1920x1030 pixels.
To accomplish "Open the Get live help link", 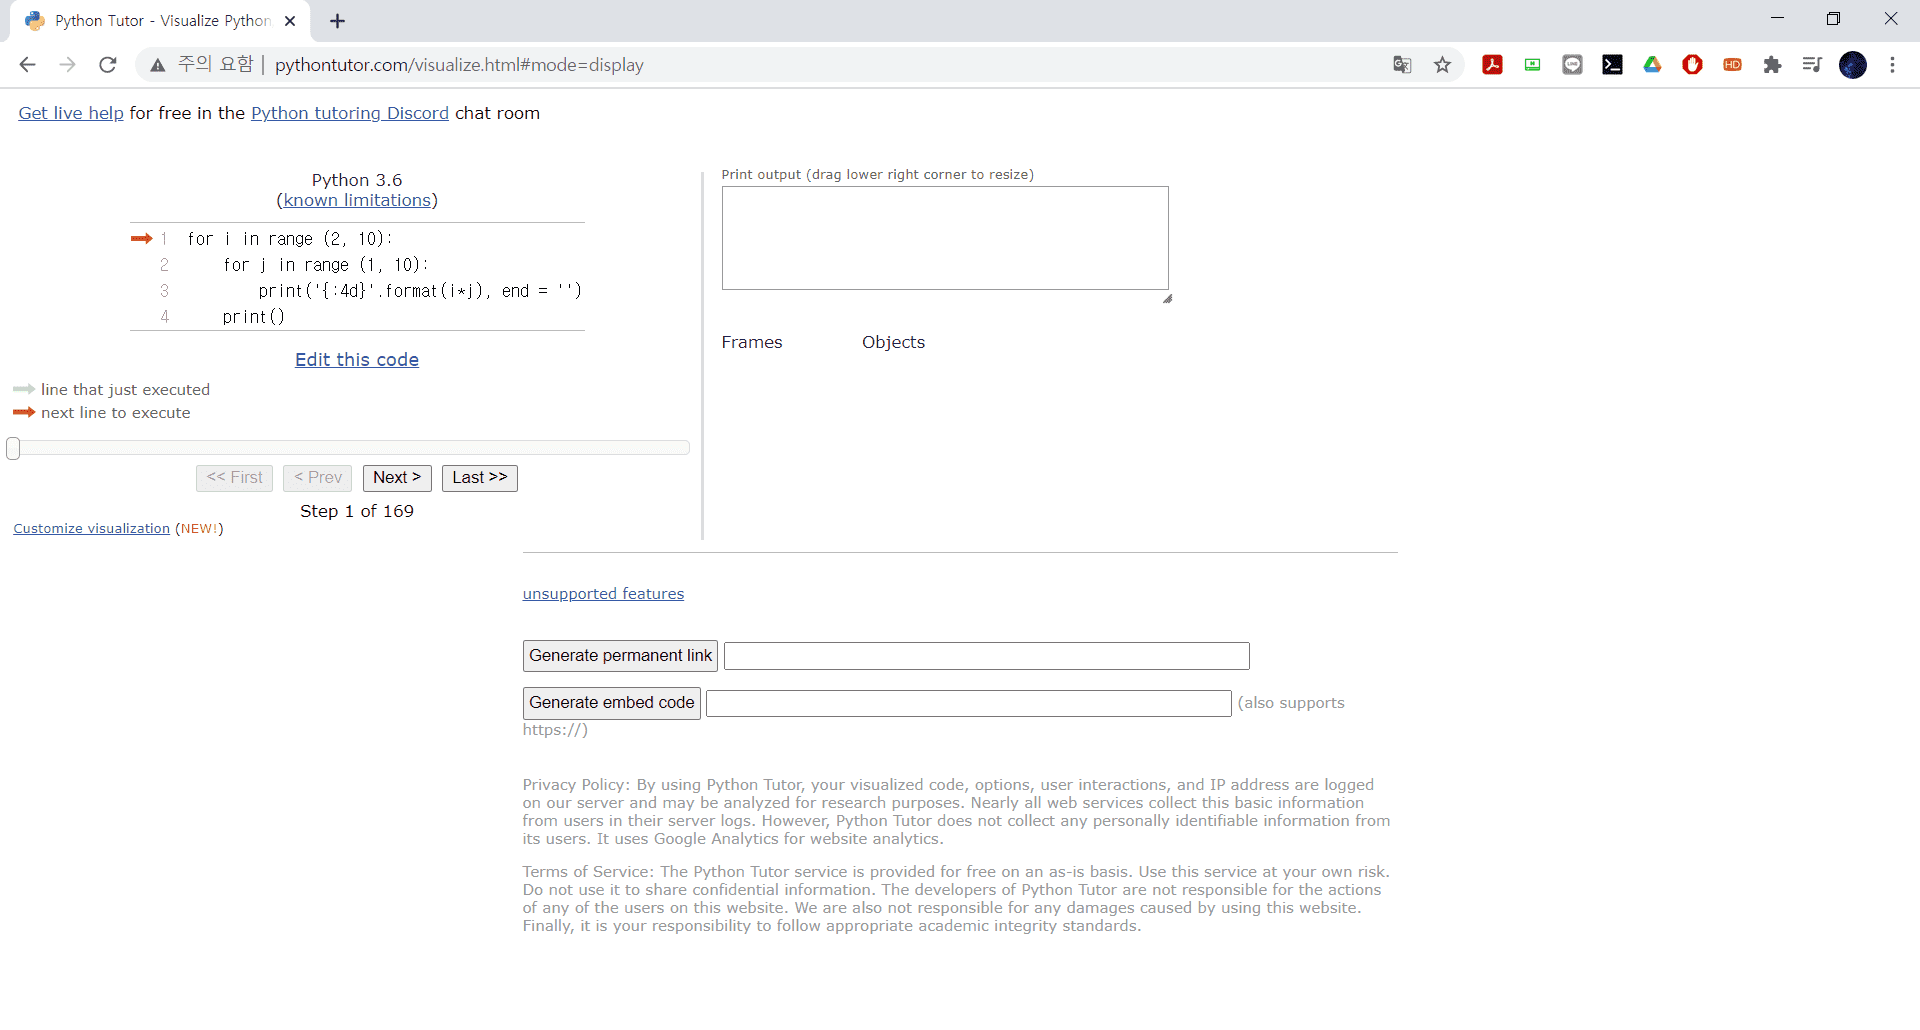I will pyautogui.click(x=71, y=113).
